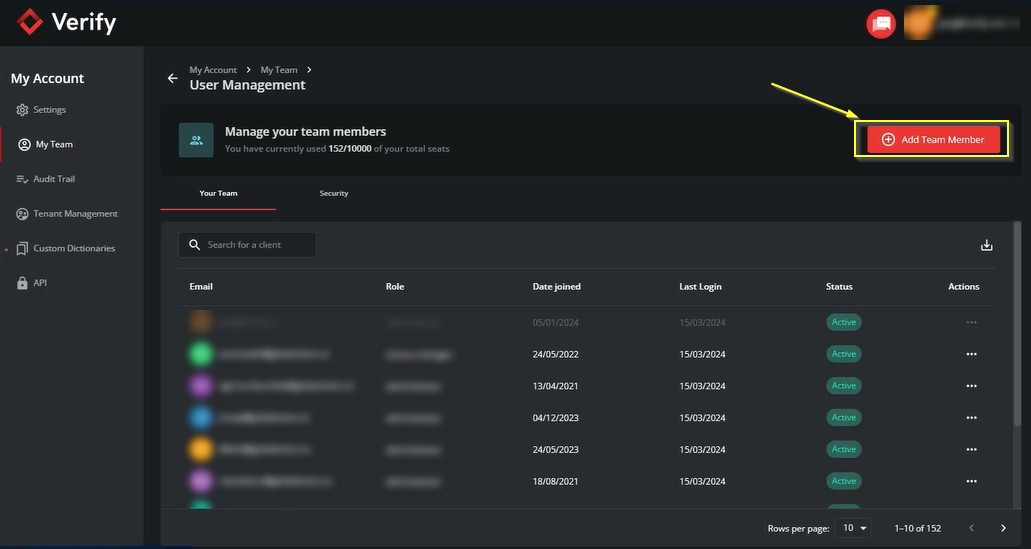Select the Your Team tab

218,193
